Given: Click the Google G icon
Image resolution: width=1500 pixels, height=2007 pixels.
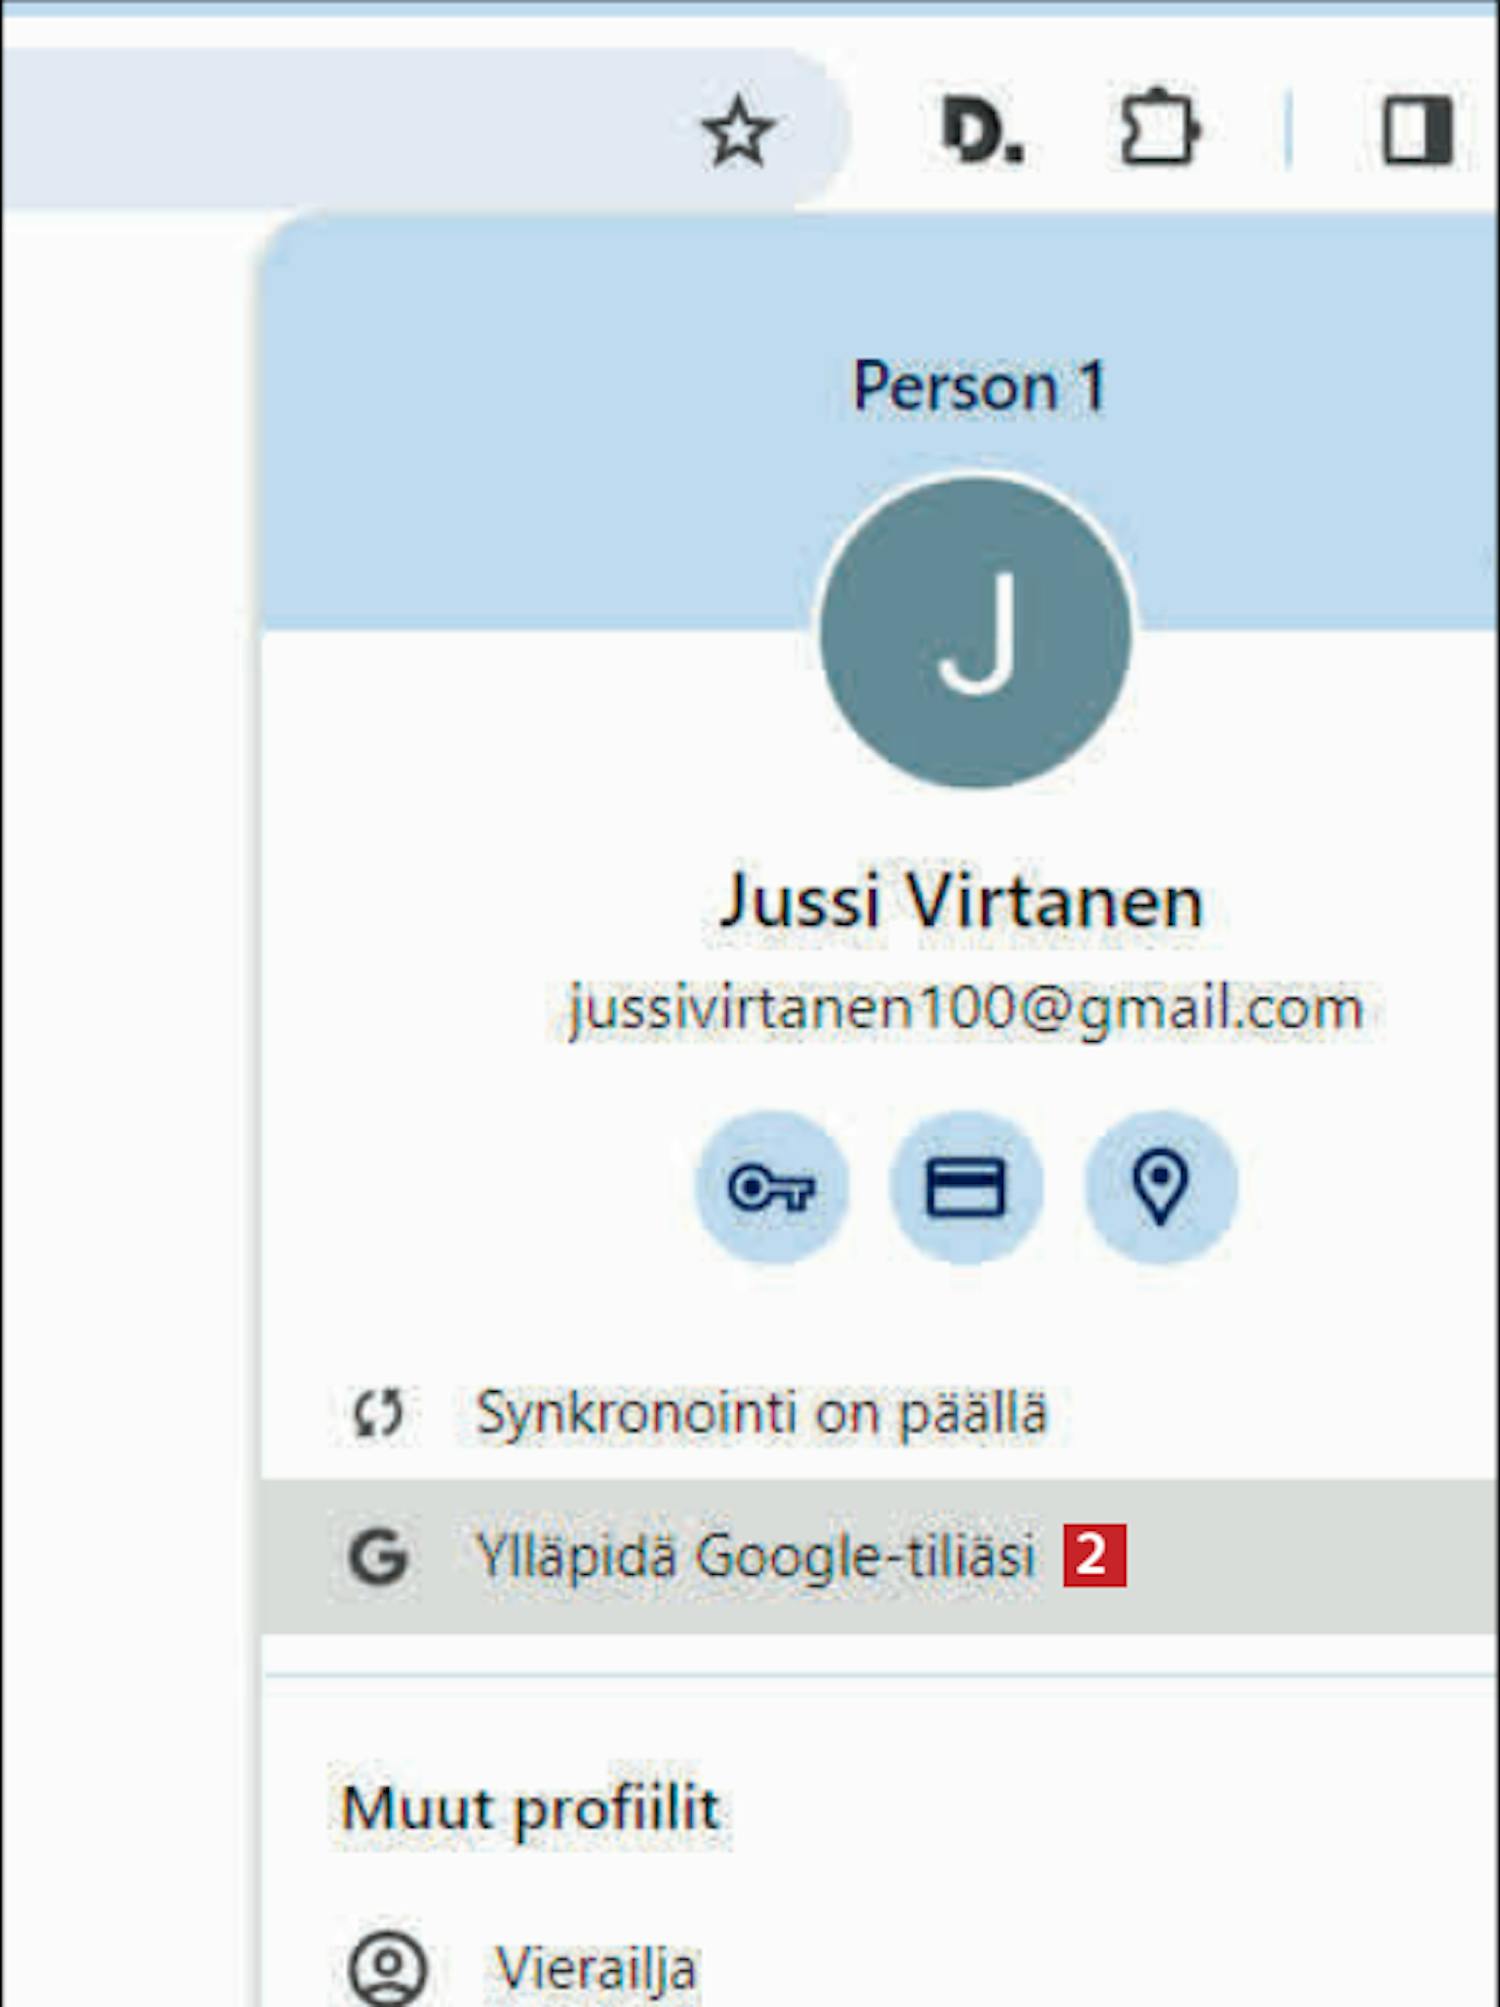Looking at the screenshot, I should pyautogui.click(x=378, y=1557).
